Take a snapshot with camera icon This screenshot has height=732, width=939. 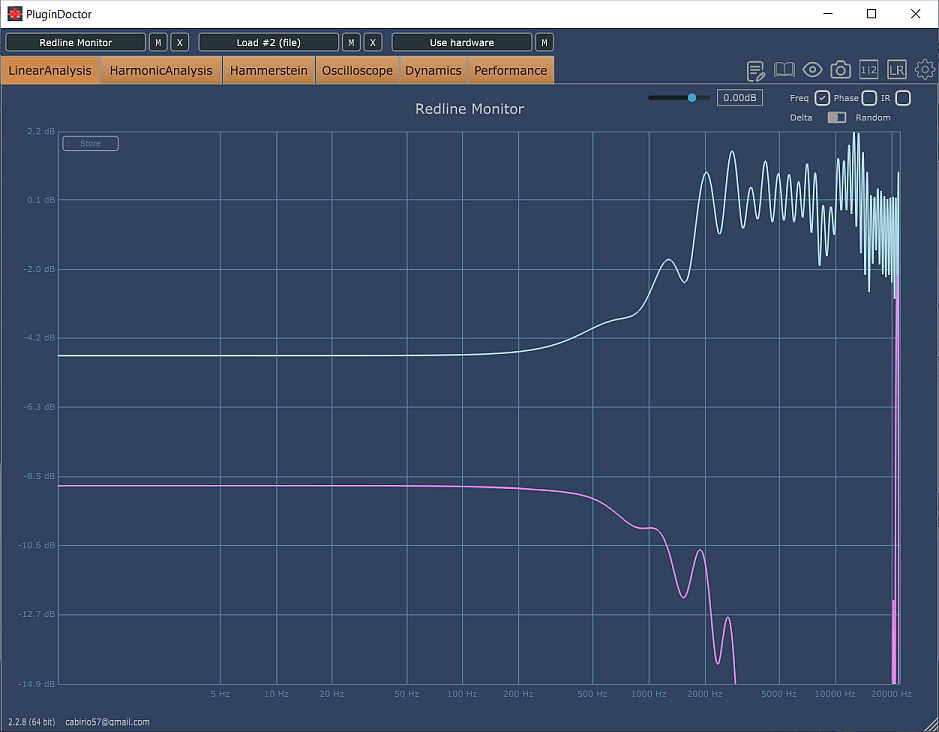(840, 70)
